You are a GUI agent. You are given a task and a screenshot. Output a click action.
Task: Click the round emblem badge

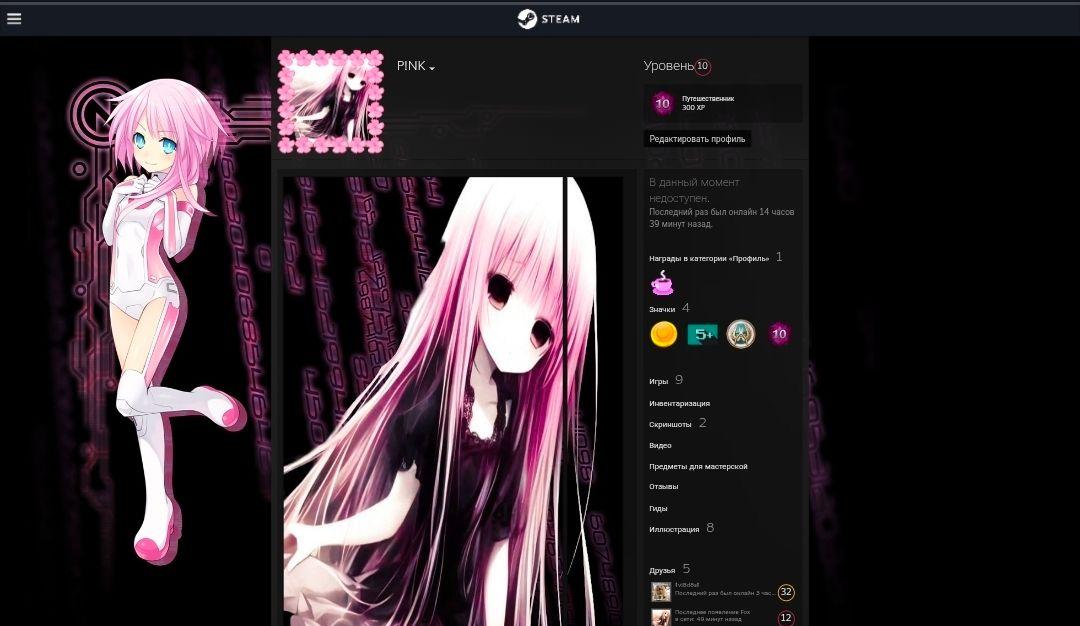coord(740,334)
